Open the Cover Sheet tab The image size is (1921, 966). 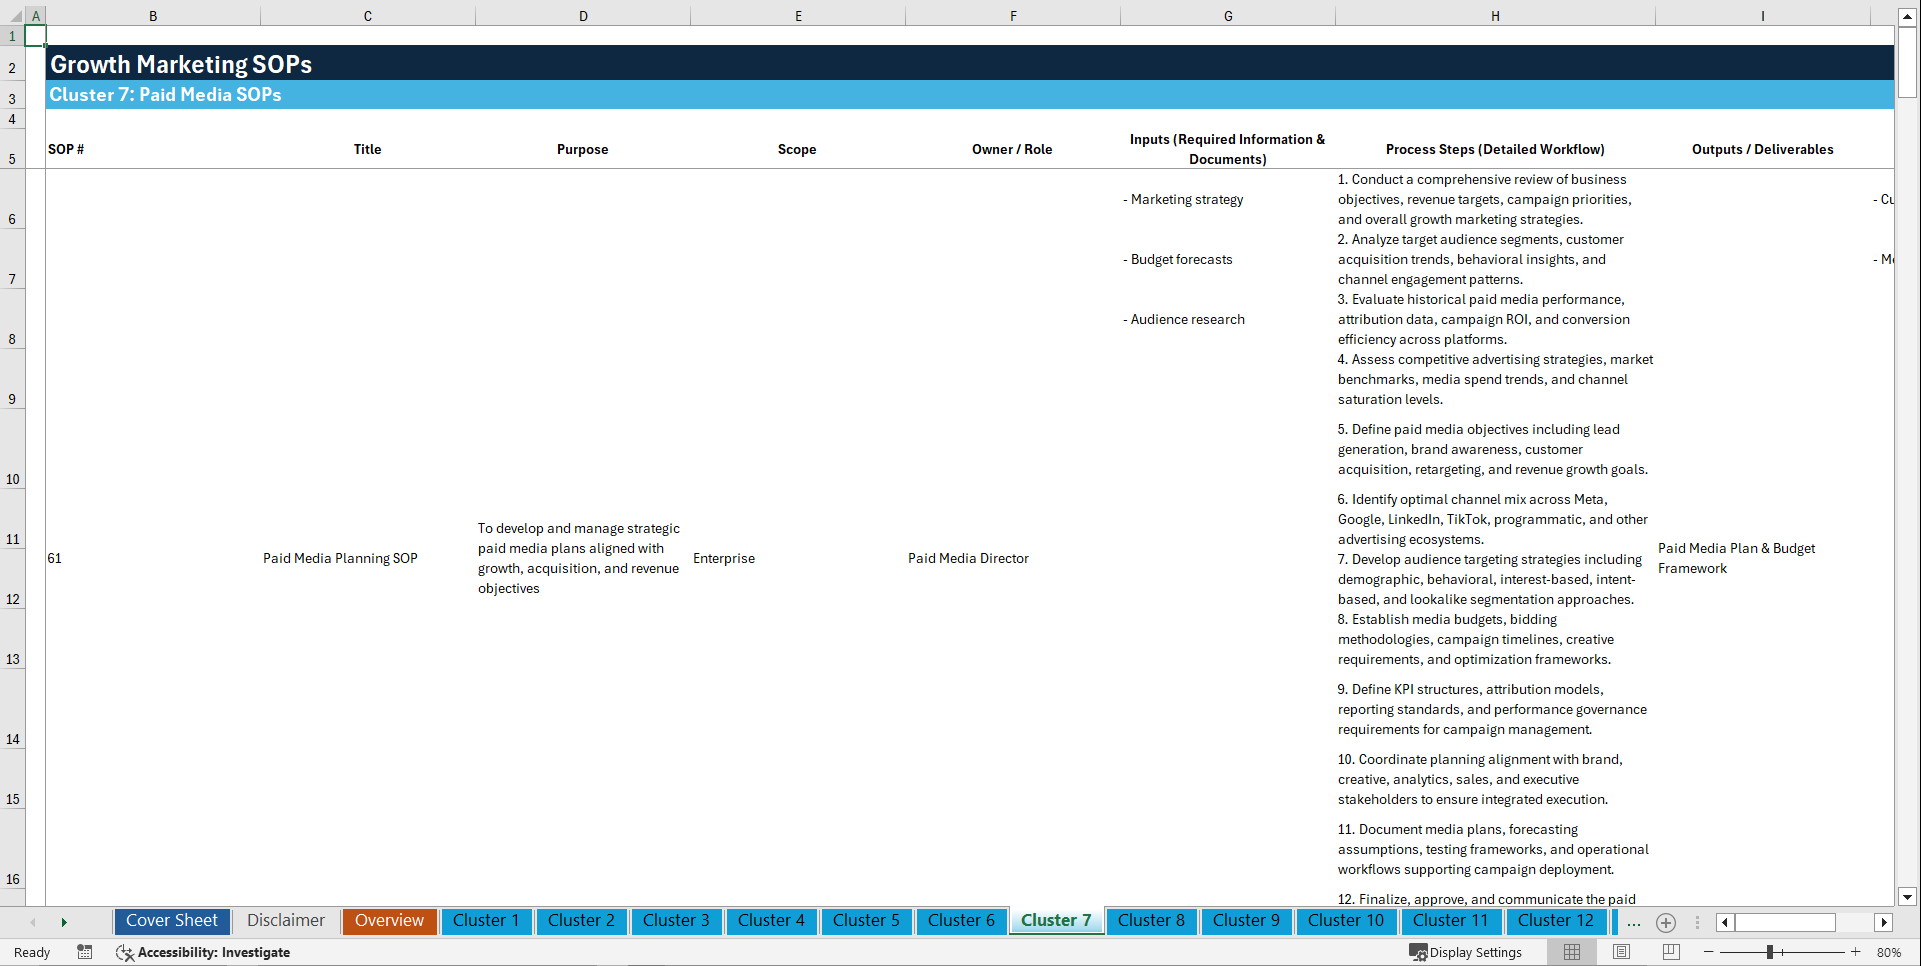172,921
